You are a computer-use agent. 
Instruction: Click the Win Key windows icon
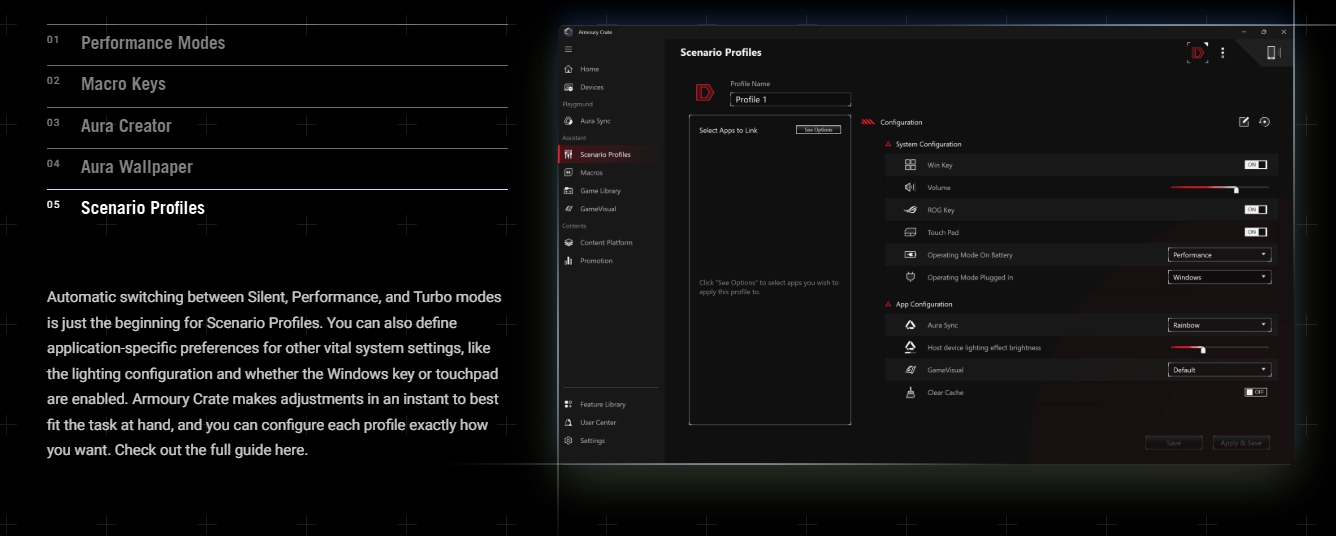[x=910, y=165]
